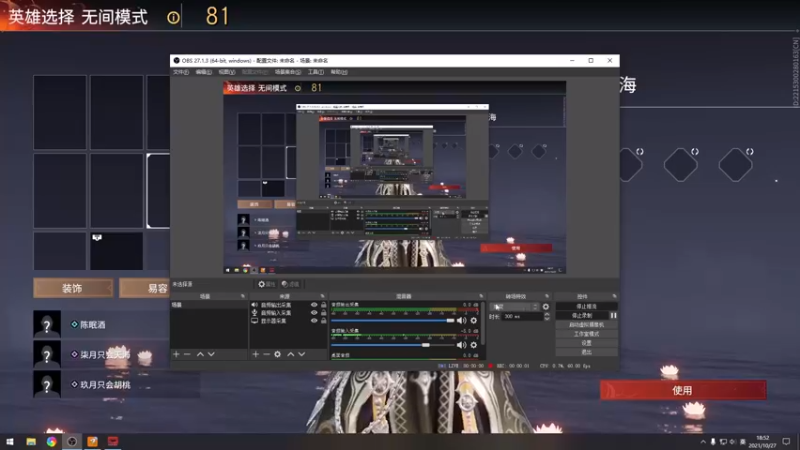Viewport: 800px width, 450px height.
Task: Open the 文件(F) menu in OBS
Action: [x=181, y=72]
